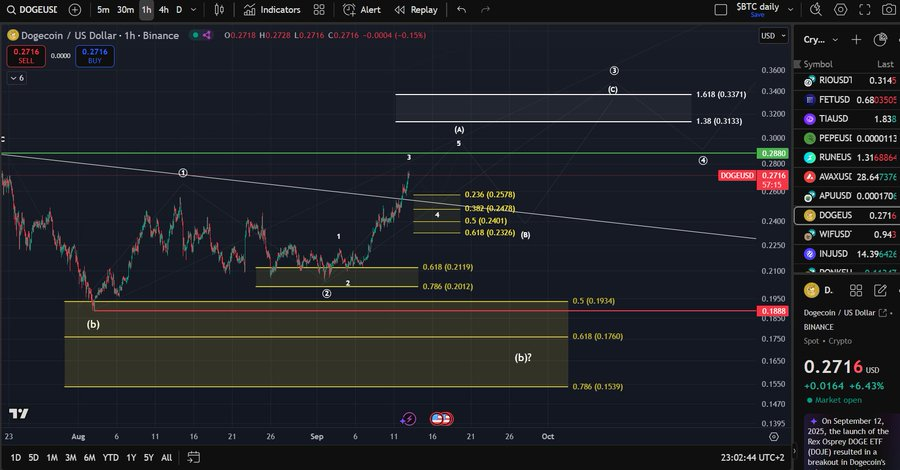Set chart range to 1Y
900x470 pixels.
[131, 457]
